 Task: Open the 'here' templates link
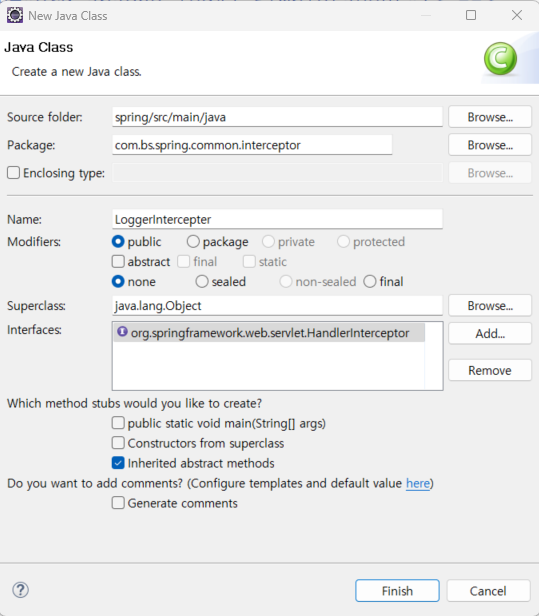pos(418,483)
